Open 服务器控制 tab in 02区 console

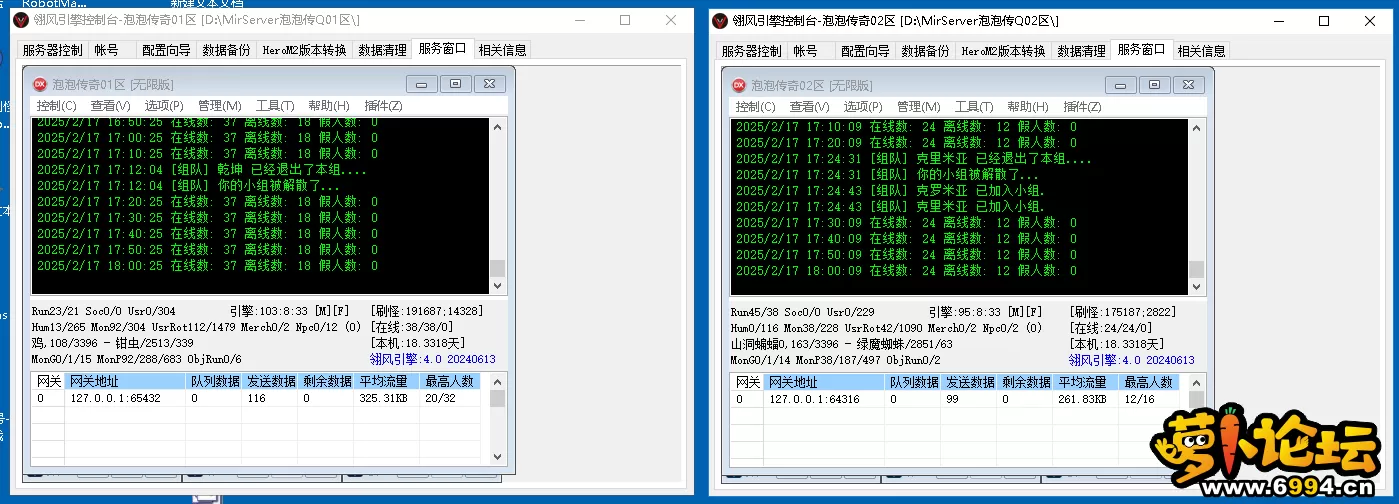click(751, 51)
